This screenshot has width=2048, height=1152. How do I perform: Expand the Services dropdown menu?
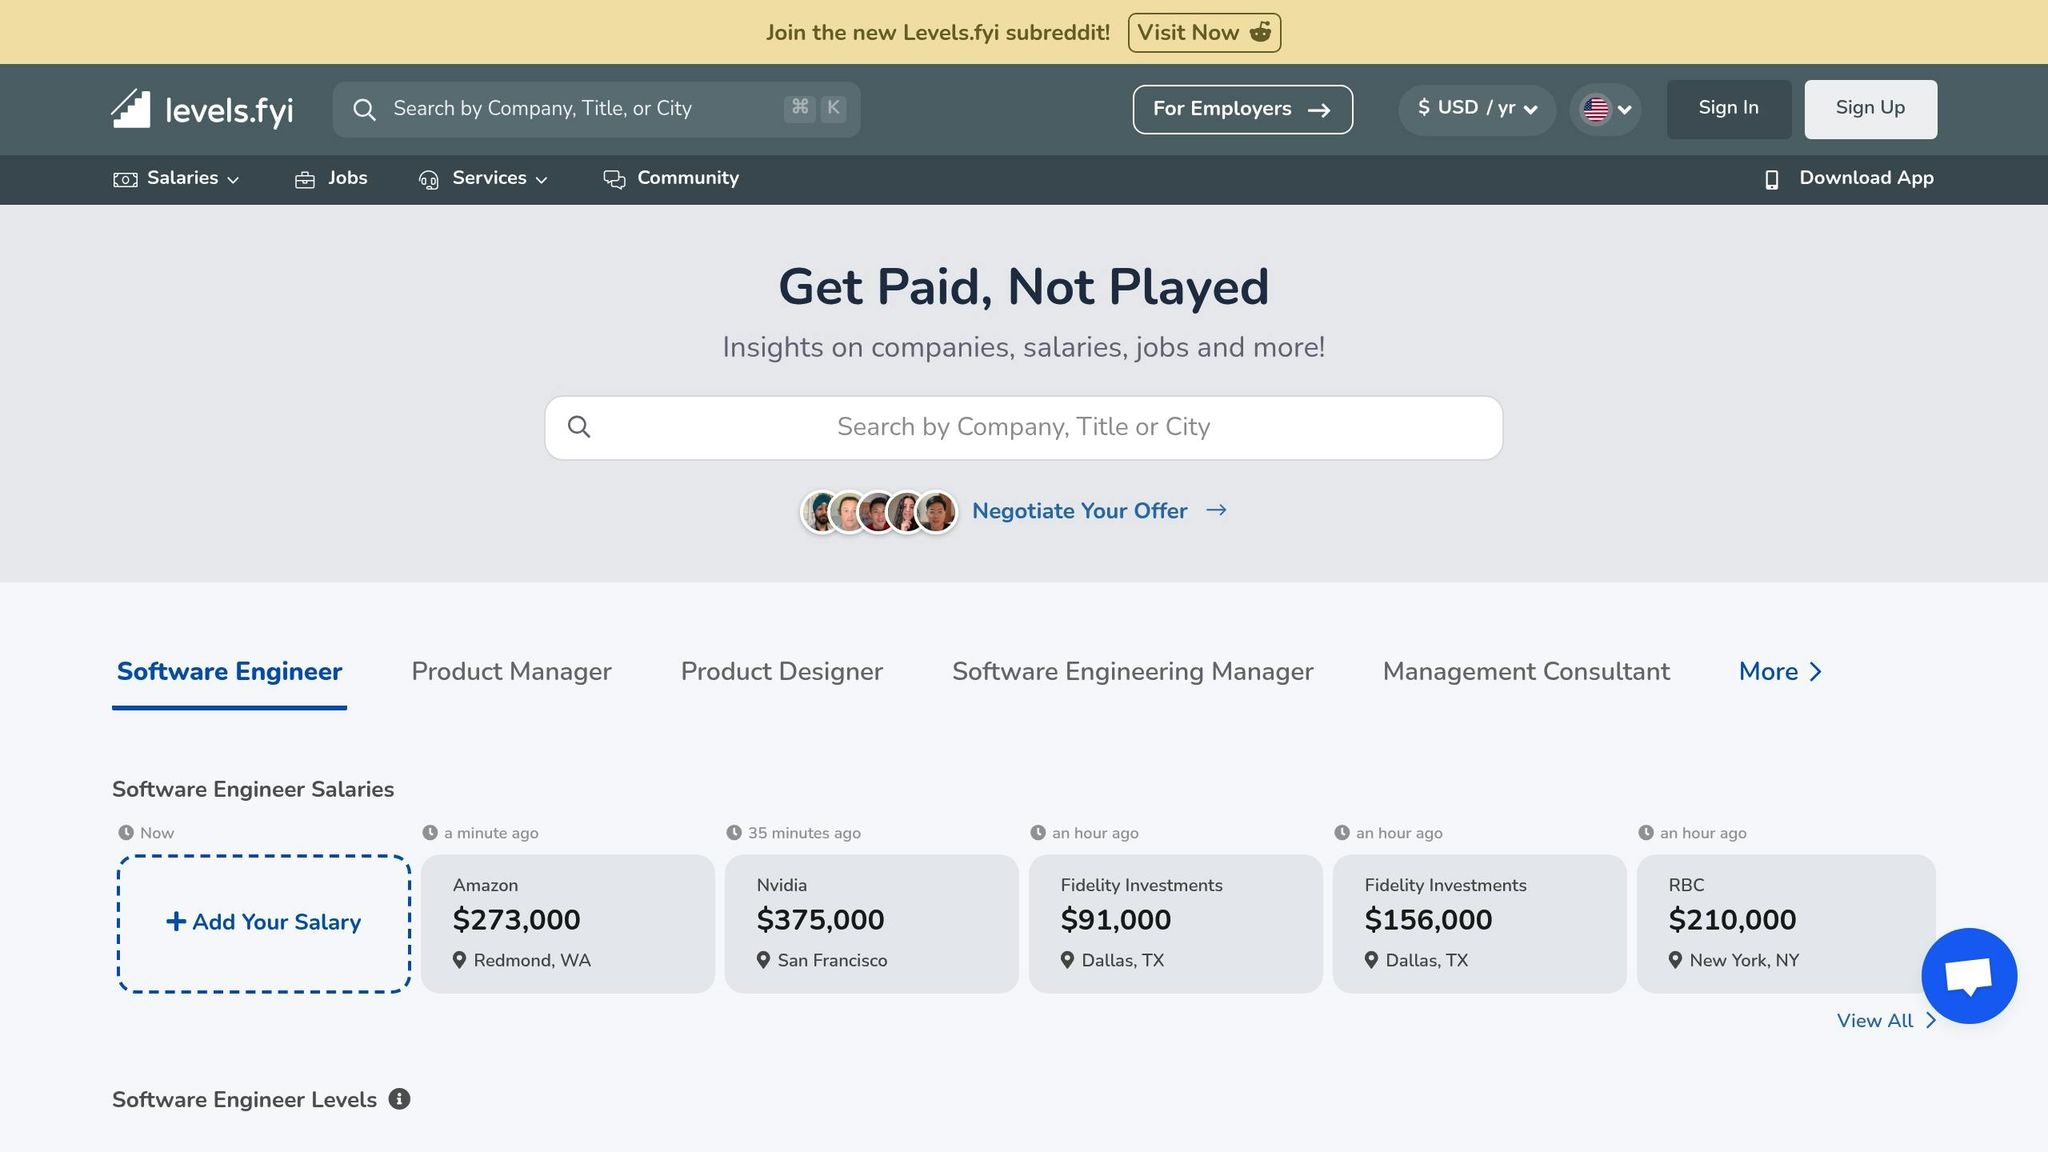(x=484, y=179)
